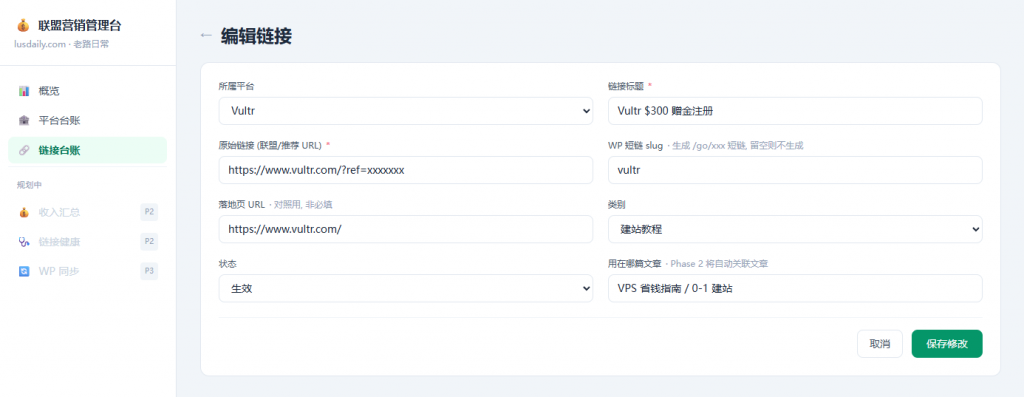This screenshot has width=1024, height=397.
Task: Click the 链接台账 link icon
Action: click(24, 150)
